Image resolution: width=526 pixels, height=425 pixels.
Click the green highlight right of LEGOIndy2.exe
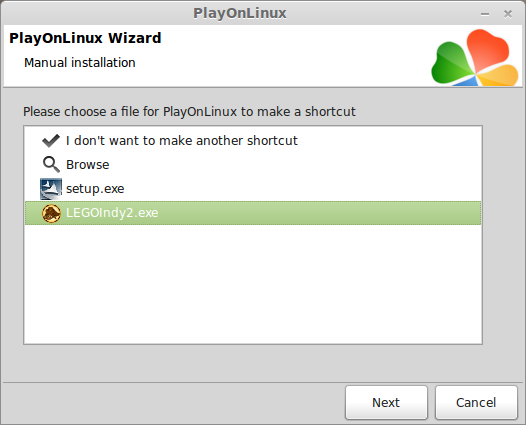pos(319,213)
